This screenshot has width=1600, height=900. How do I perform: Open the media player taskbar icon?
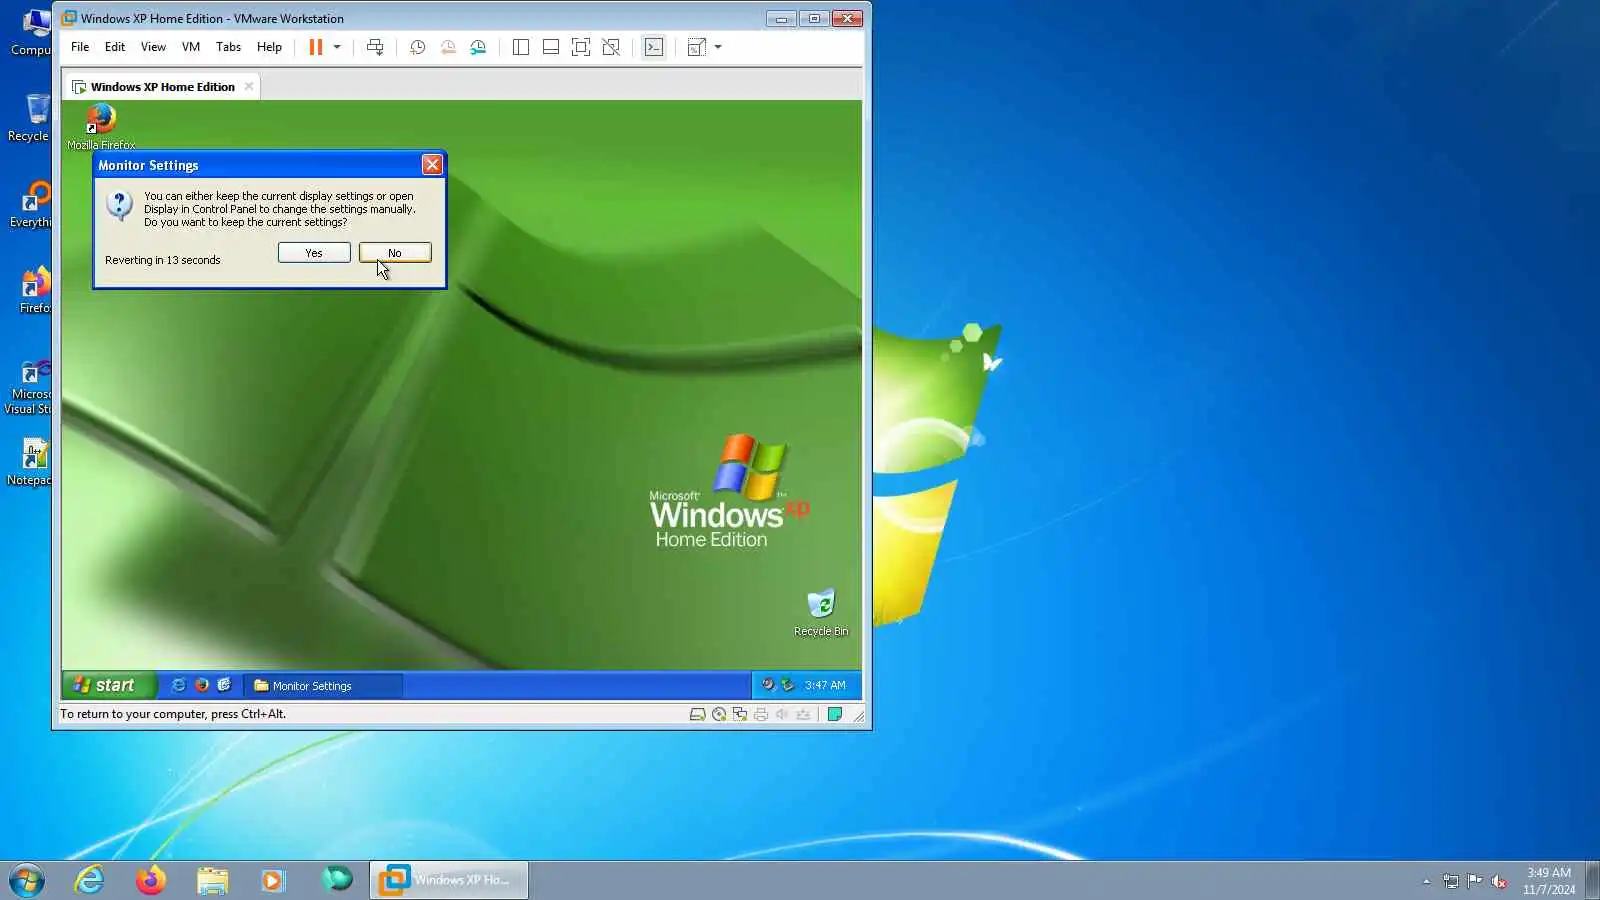pyautogui.click(x=273, y=880)
